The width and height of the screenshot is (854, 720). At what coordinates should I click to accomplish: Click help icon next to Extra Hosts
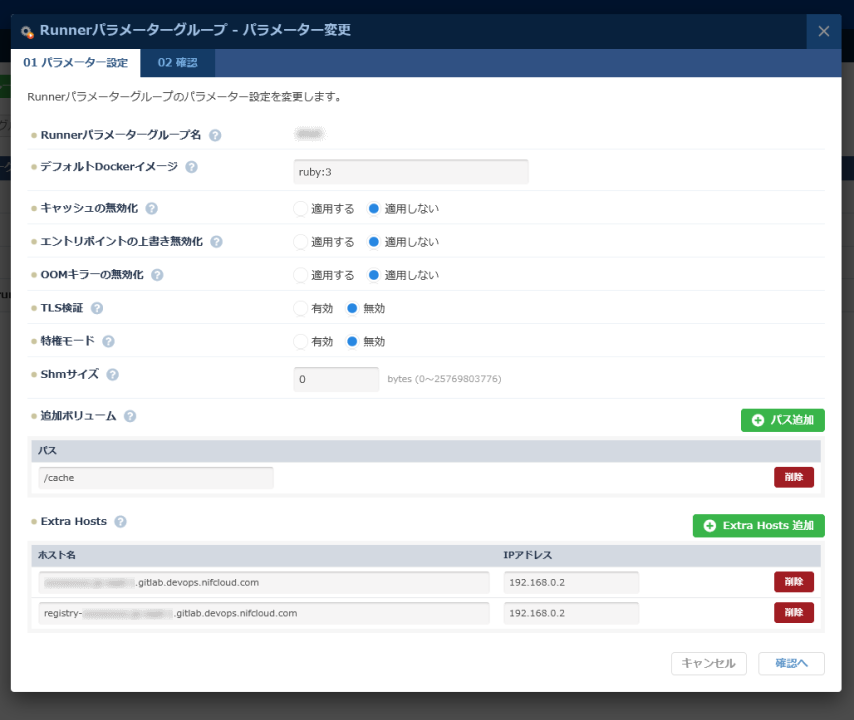(x=121, y=522)
